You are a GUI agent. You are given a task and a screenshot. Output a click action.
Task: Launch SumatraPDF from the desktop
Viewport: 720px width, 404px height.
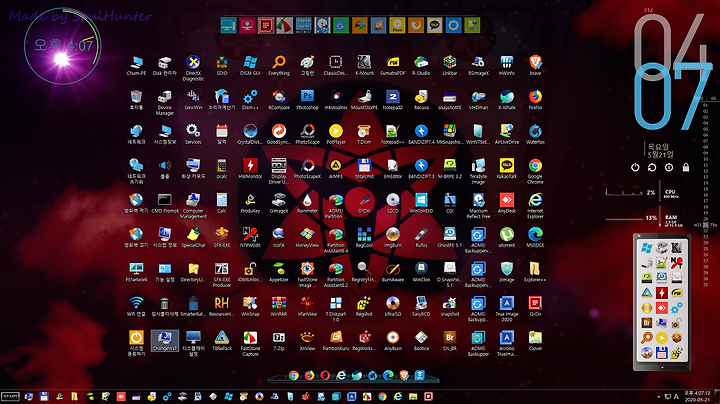pos(393,65)
